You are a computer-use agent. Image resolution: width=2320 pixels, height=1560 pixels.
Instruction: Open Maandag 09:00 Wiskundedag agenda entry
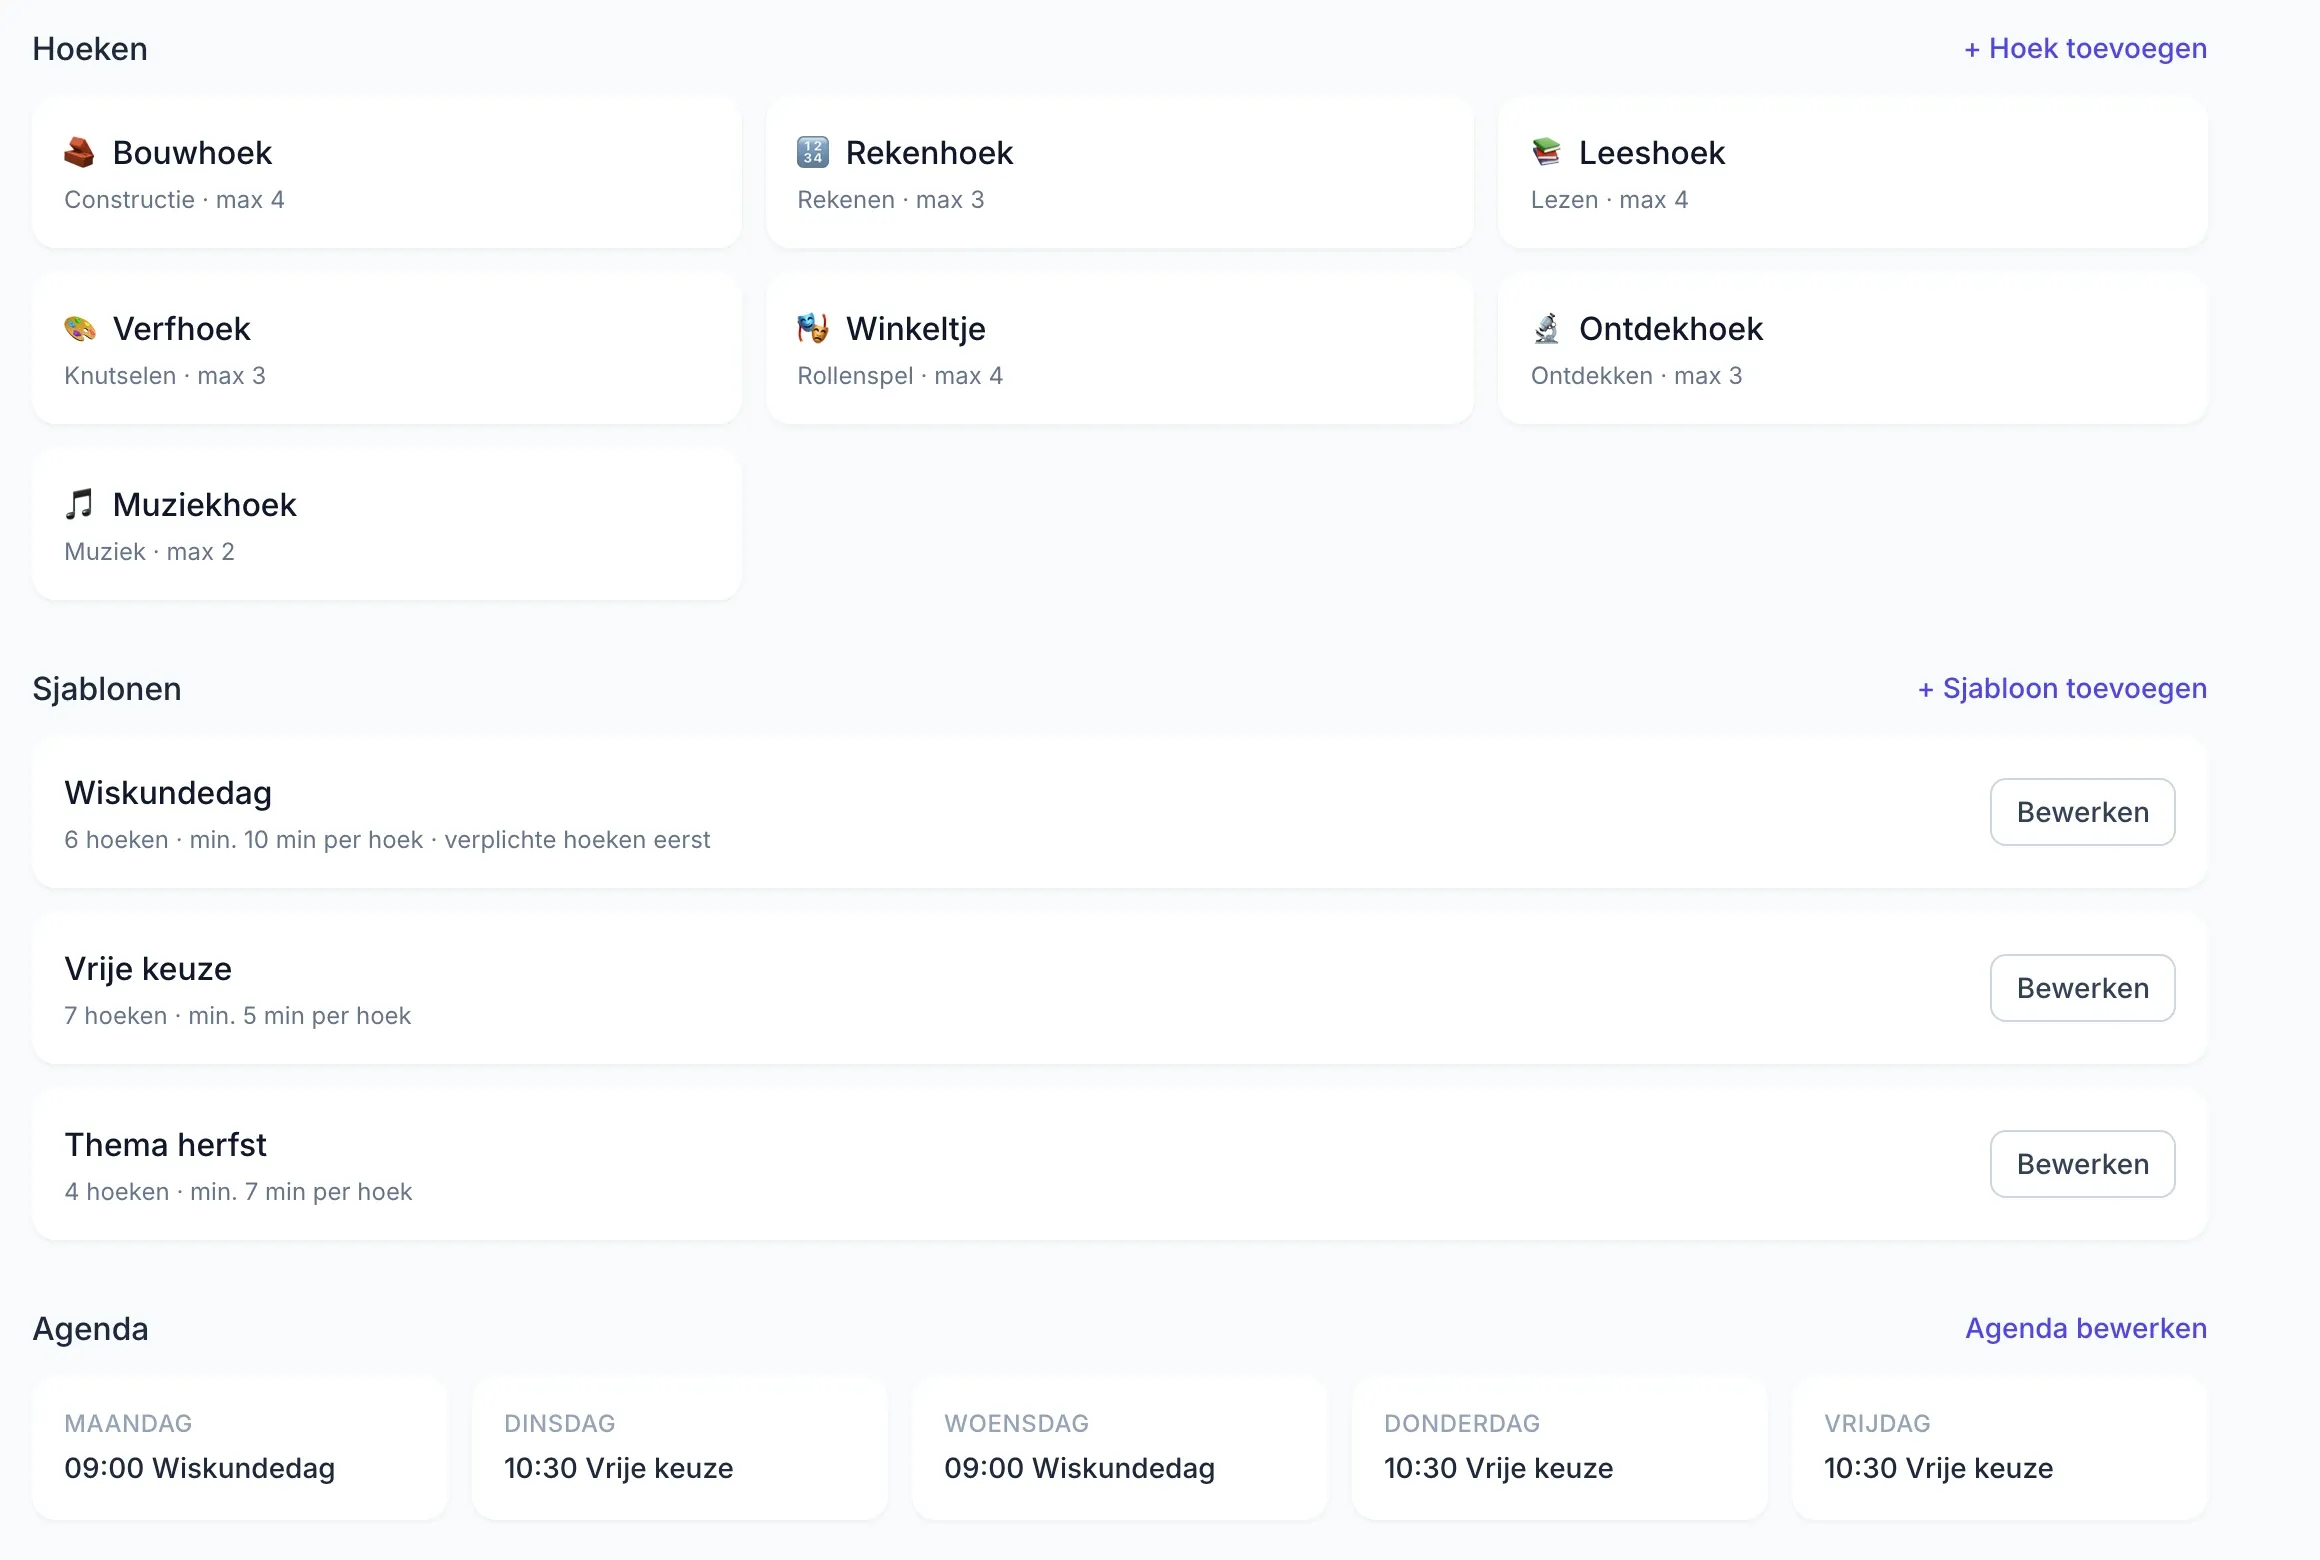pos(240,1448)
